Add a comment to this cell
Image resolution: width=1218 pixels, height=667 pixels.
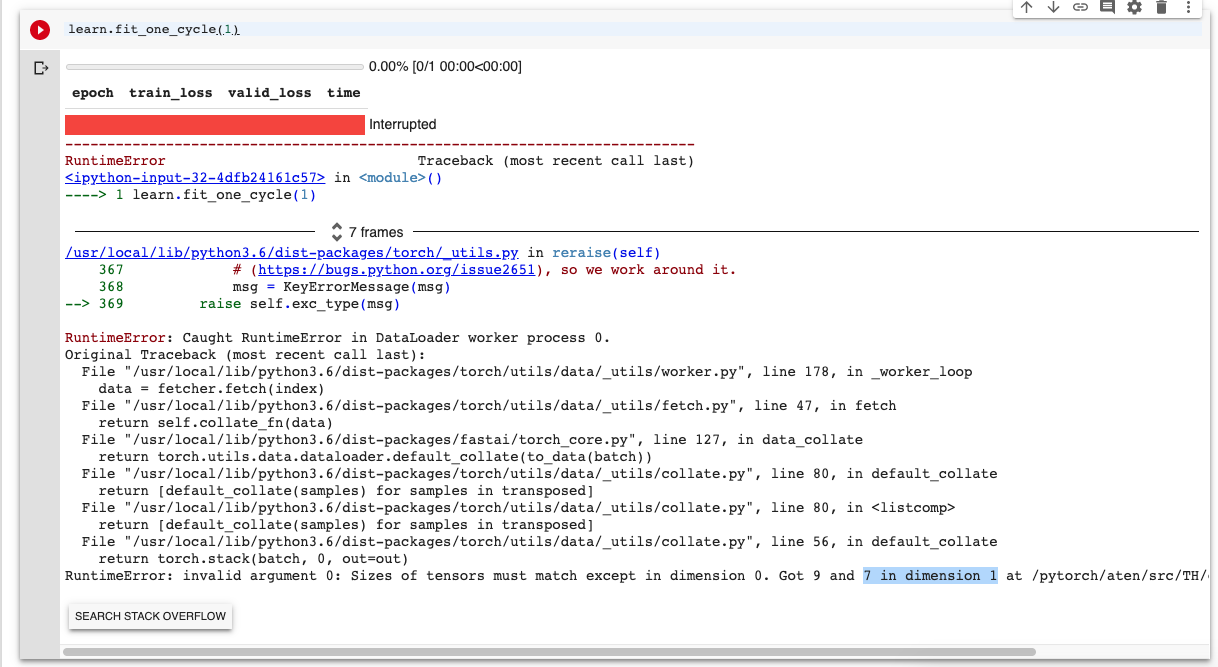tap(1107, 7)
